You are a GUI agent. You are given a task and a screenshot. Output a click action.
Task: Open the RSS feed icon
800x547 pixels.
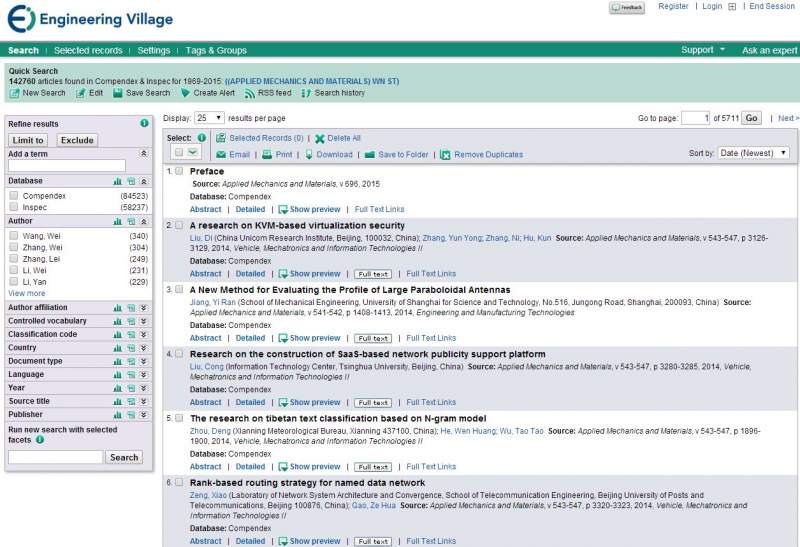249,93
